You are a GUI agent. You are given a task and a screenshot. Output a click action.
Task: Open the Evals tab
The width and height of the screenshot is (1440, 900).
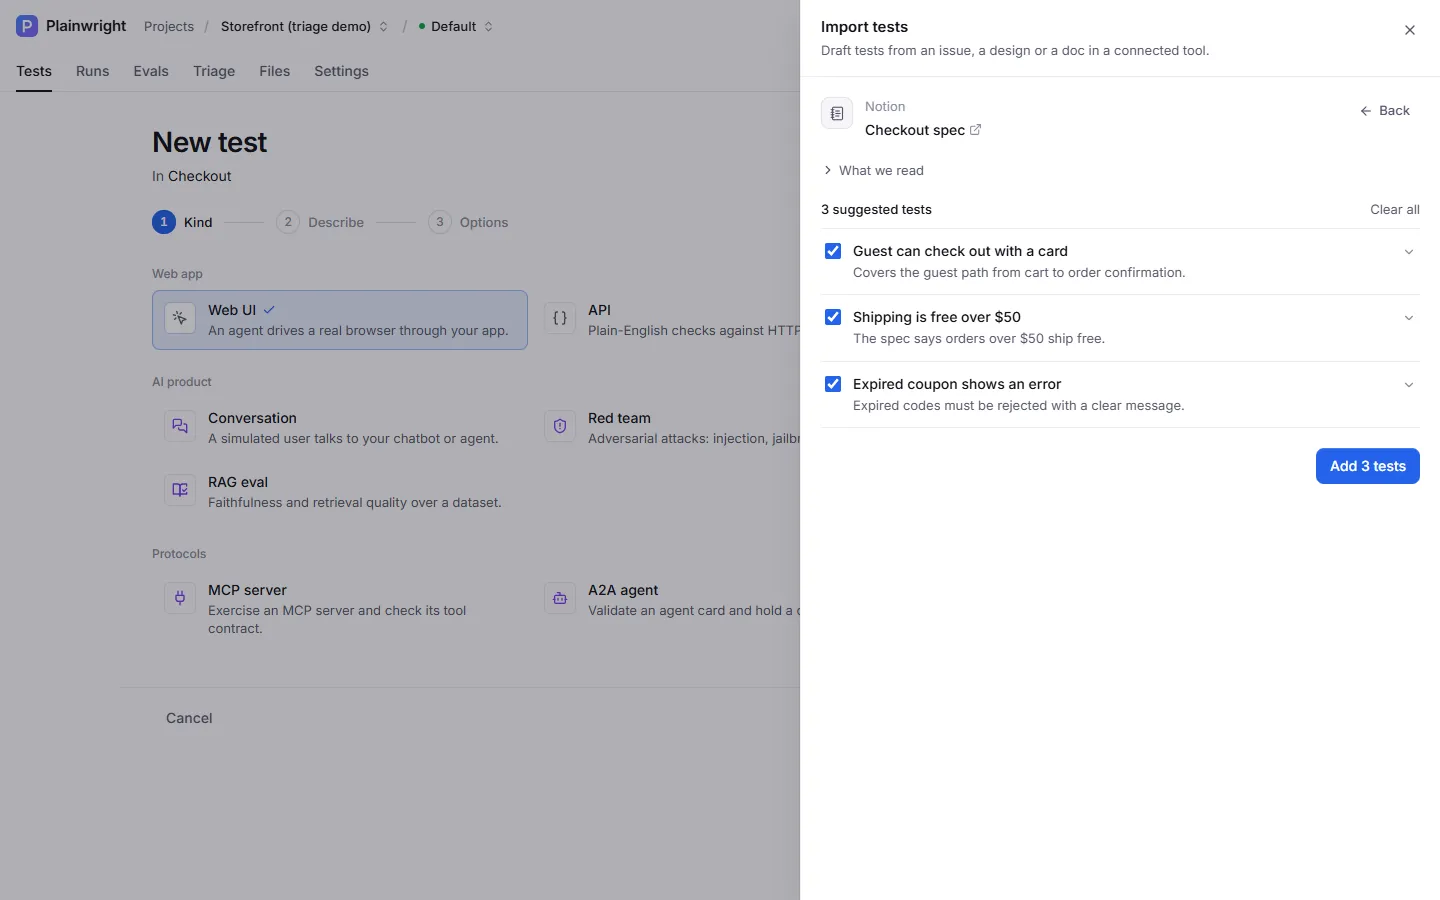point(151,71)
